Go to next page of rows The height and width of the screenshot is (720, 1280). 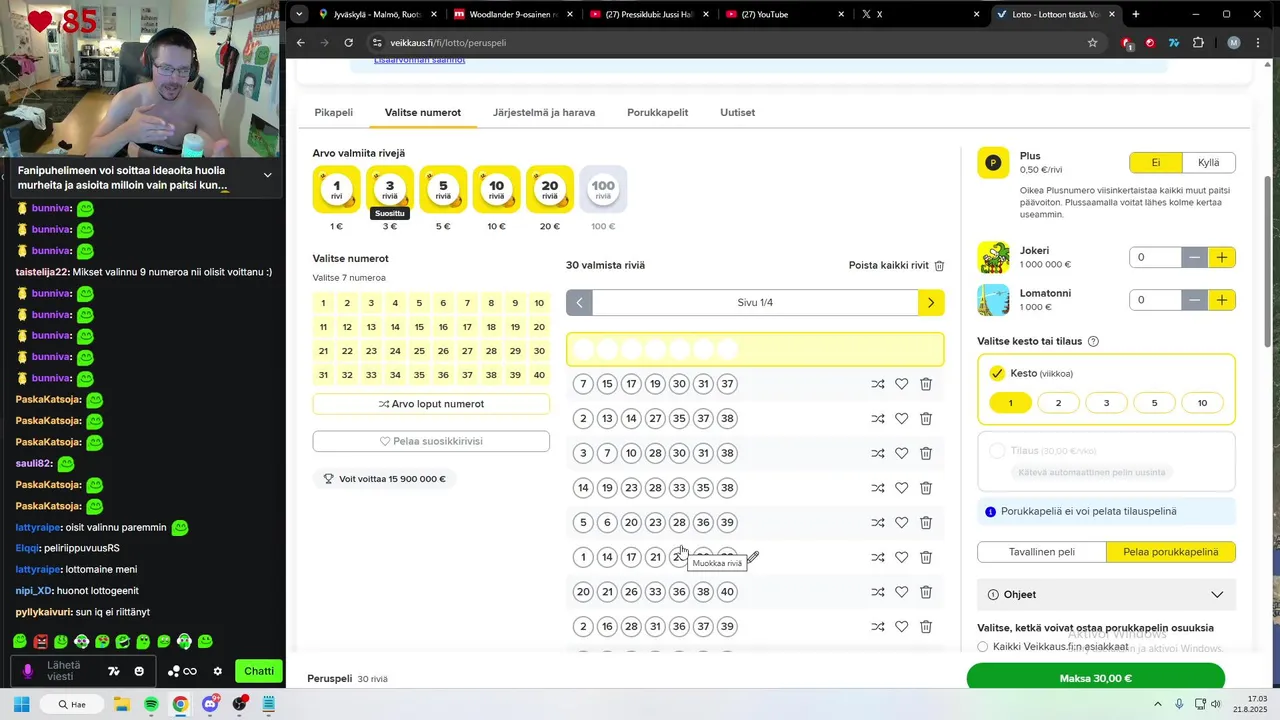click(931, 303)
